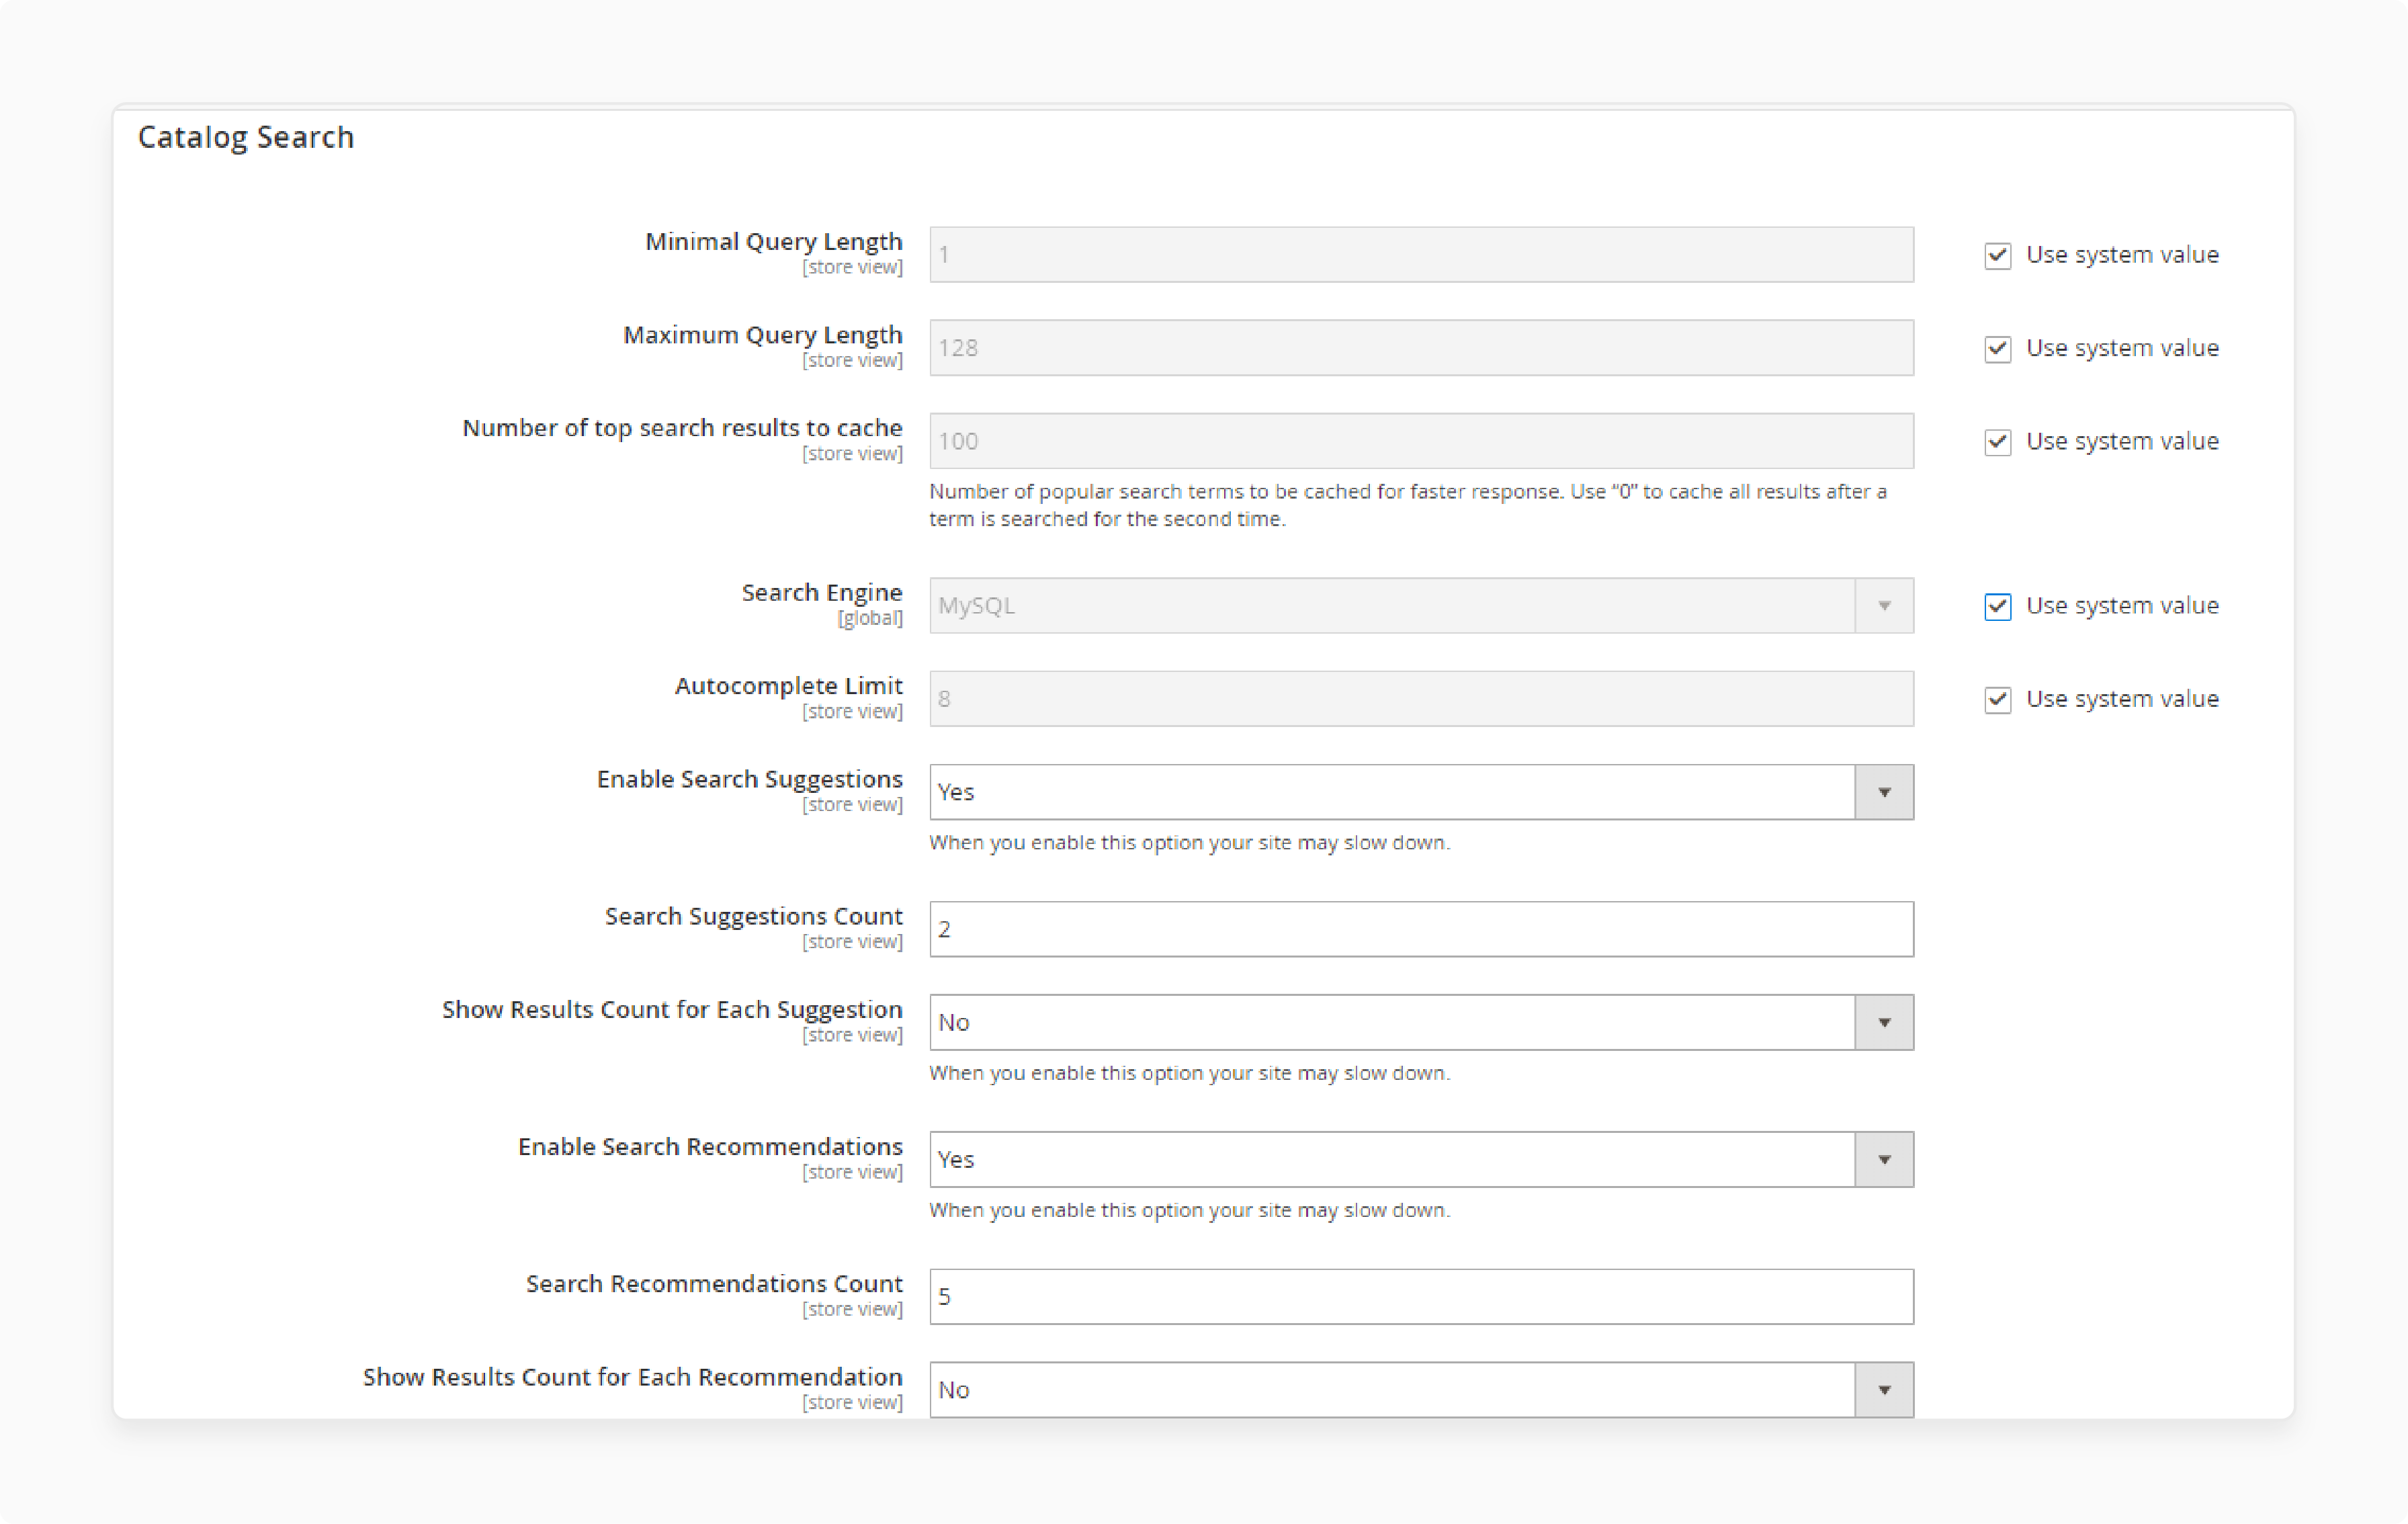The height and width of the screenshot is (1524, 2408).
Task: Click the Enable Search Suggestions label
Action: (749, 779)
